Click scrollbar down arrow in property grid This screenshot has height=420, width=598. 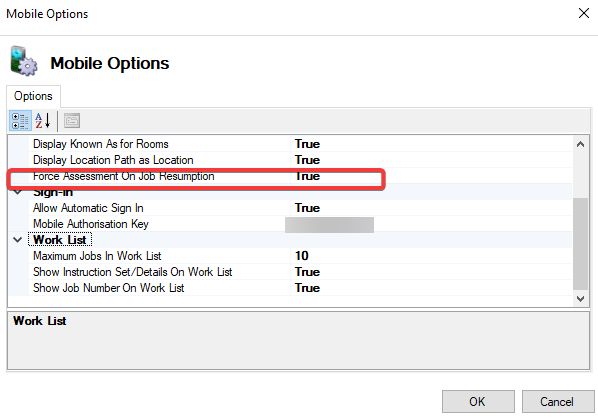click(x=580, y=299)
